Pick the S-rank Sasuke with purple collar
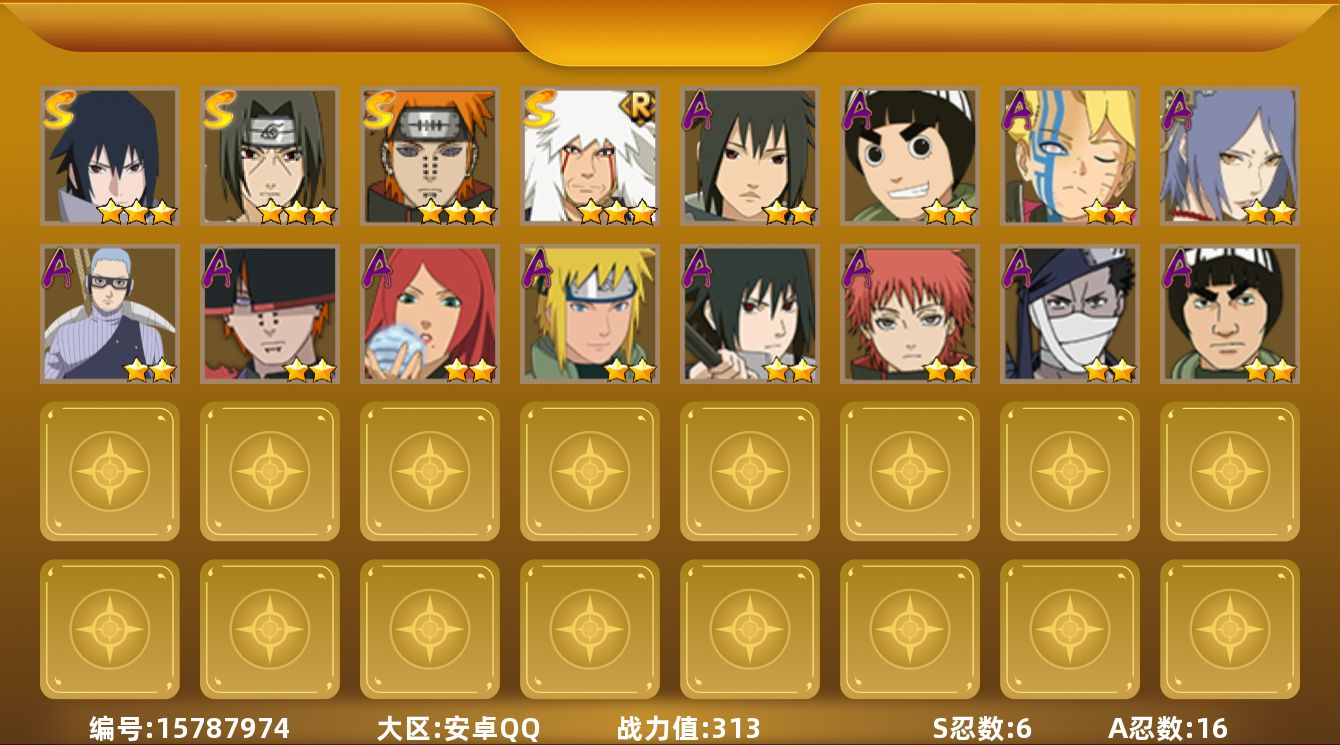Viewport: 1340px width, 745px height. pos(110,156)
